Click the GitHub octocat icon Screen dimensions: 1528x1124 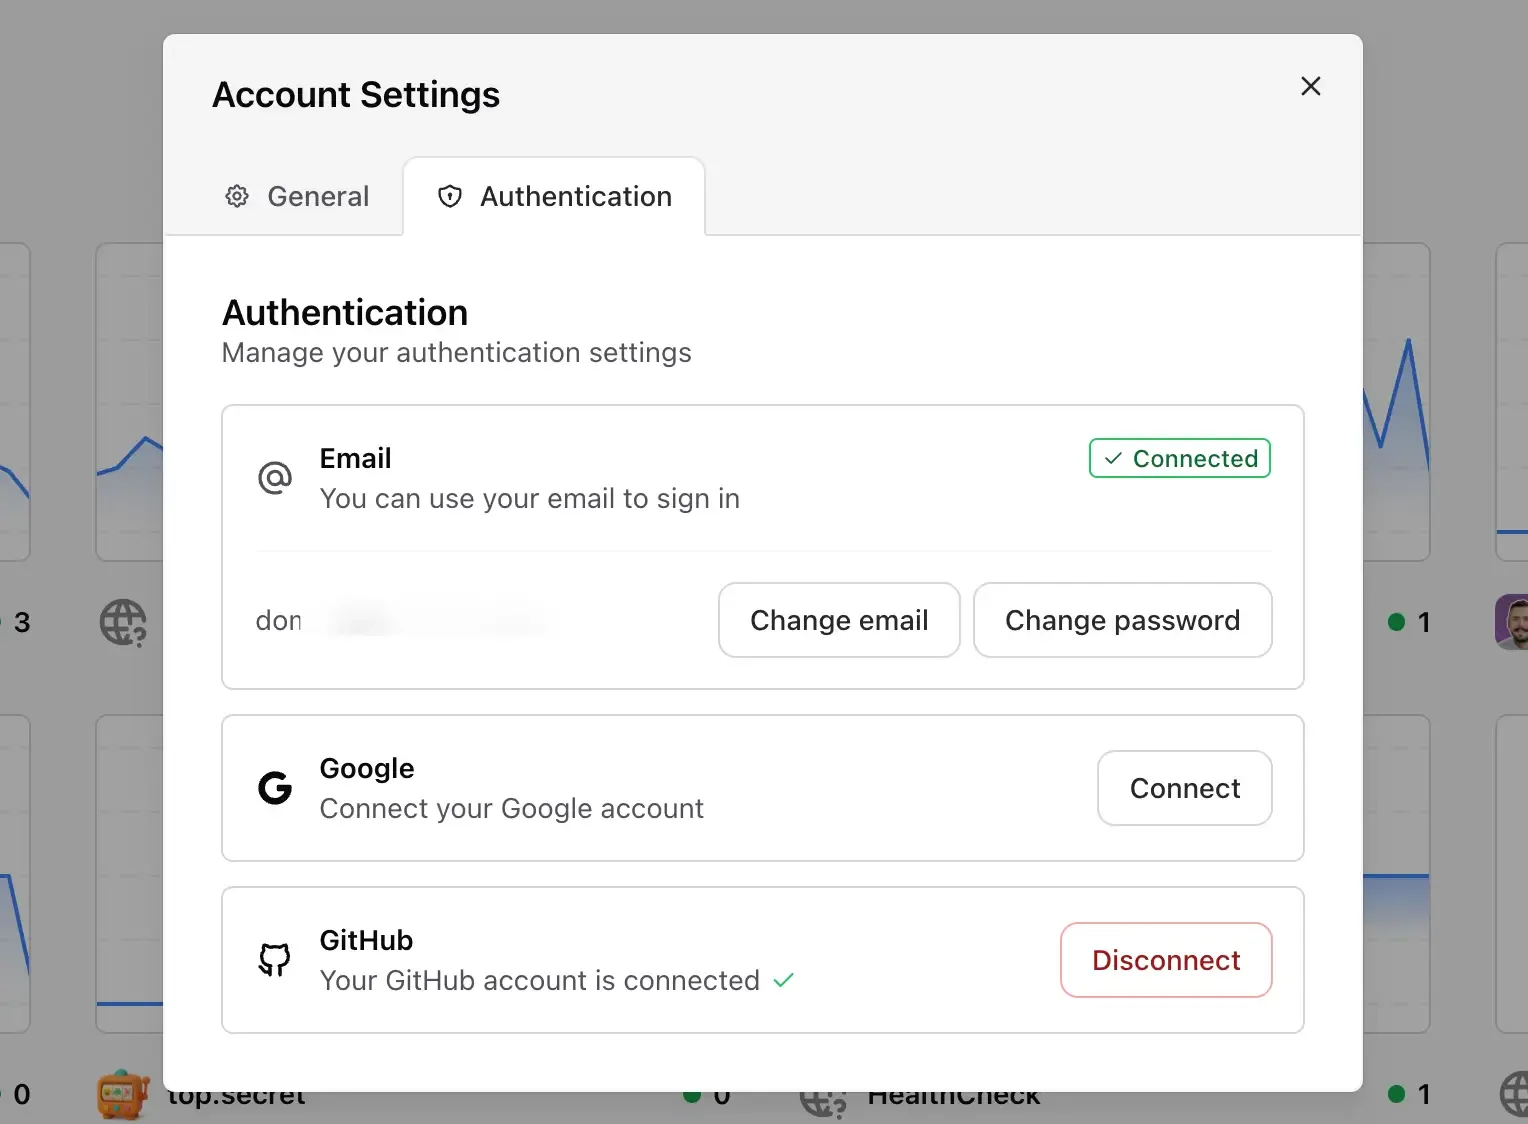pyautogui.click(x=274, y=960)
